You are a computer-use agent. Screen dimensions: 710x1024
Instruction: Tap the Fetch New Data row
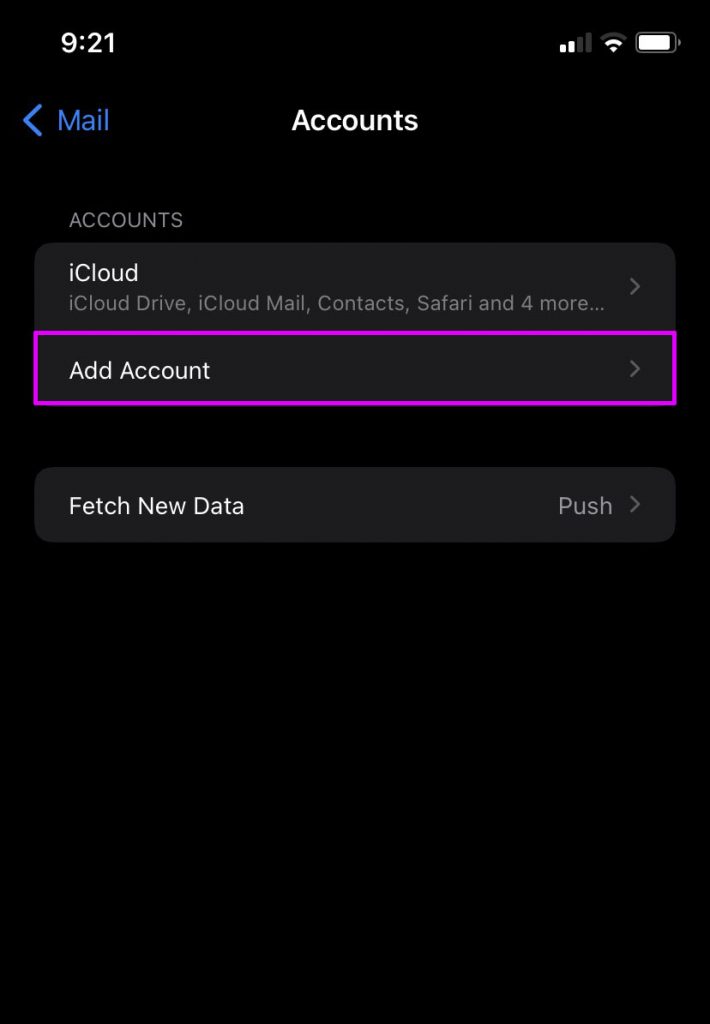[x=300, y=505]
